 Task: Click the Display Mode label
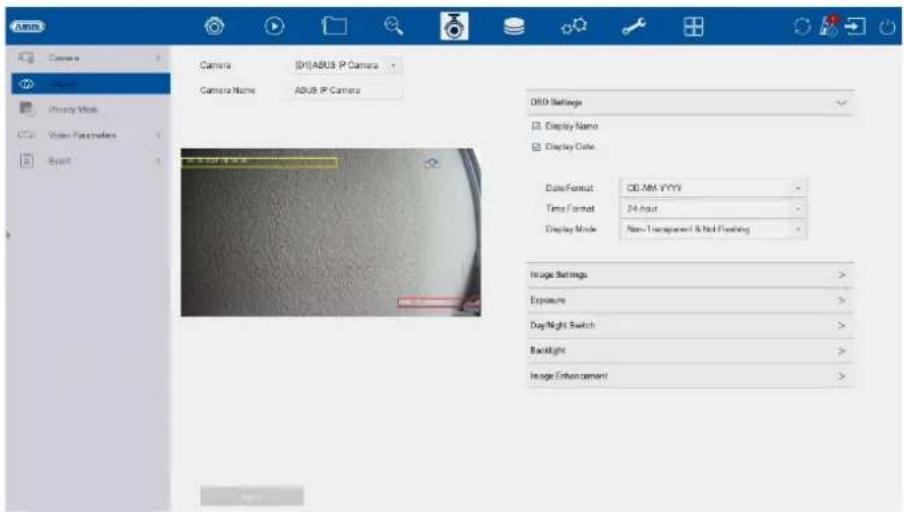tap(570, 229)
